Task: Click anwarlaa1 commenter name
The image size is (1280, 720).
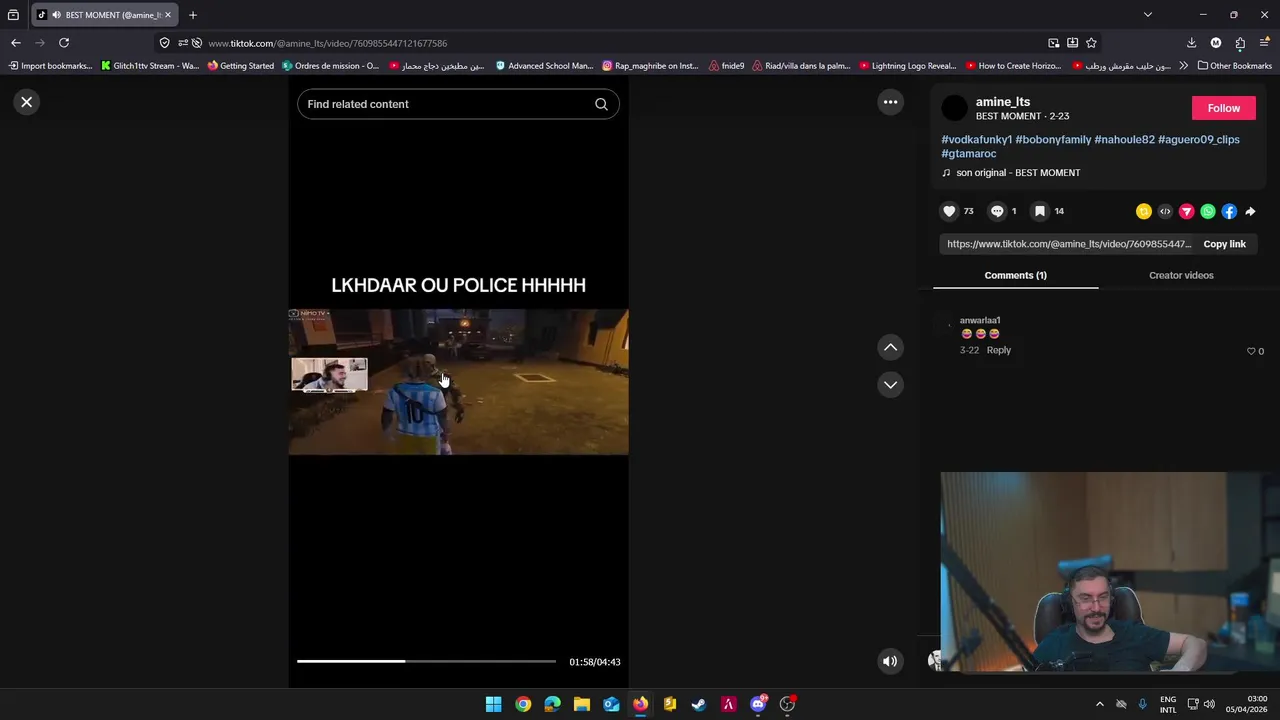Action: pos(980,320)
